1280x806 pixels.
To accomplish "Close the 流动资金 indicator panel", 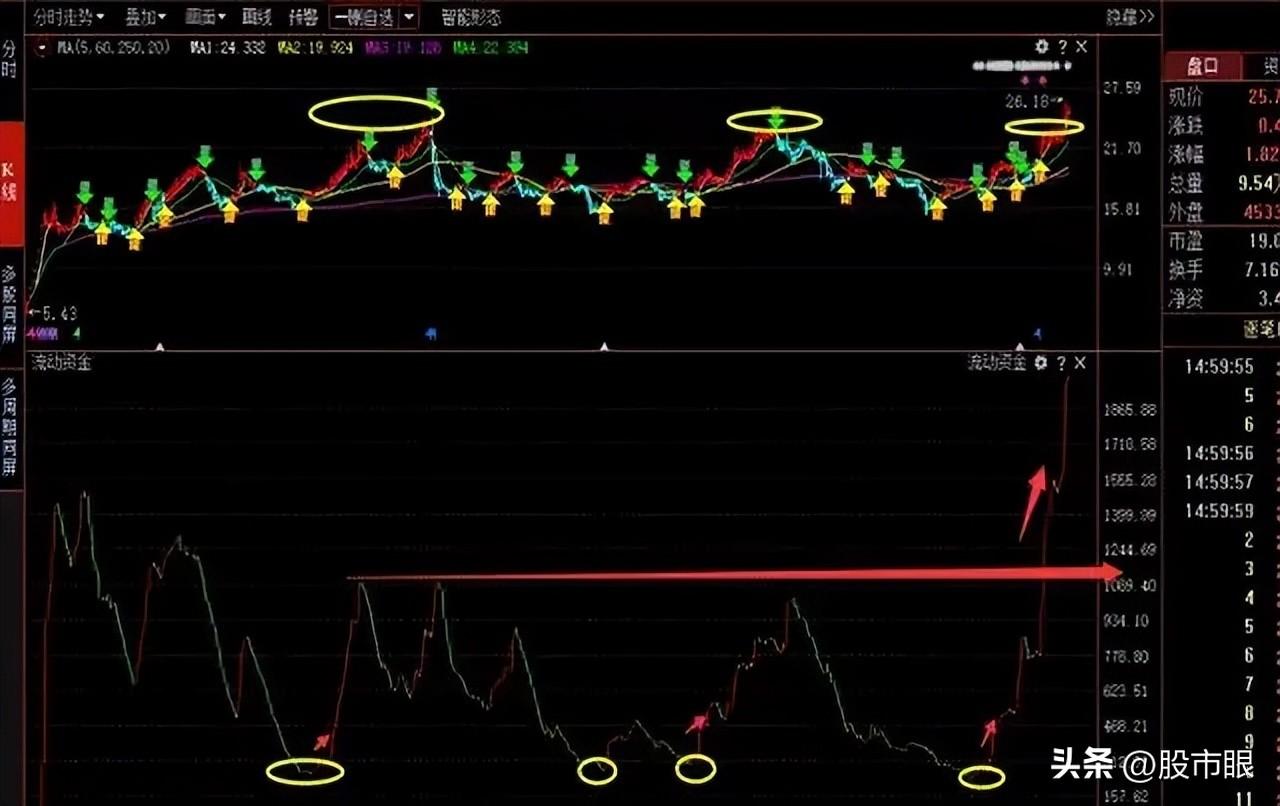I will 1080,363.
